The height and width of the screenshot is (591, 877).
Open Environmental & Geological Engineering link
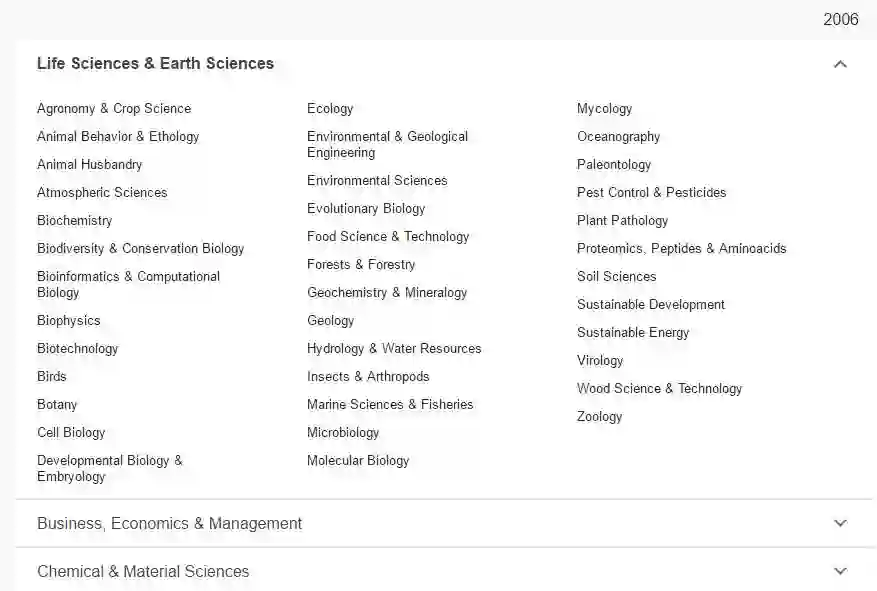pos(387,144)
